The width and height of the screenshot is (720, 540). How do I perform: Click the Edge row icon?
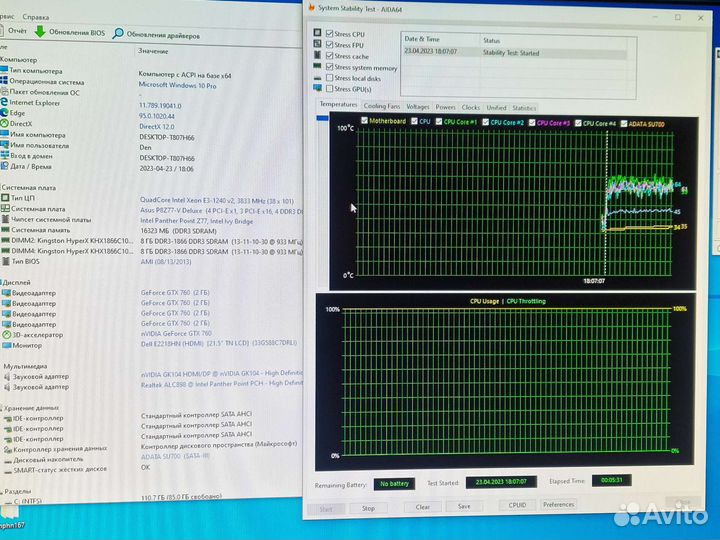(x=4, y=113)
